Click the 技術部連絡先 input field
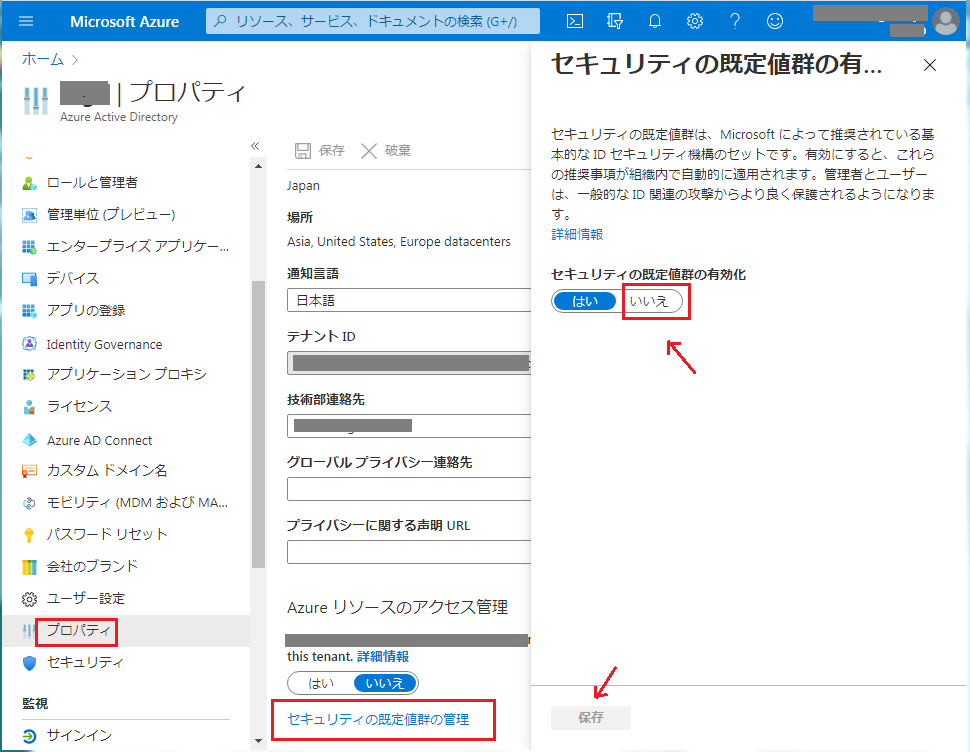Image resolution: width=970 pixels, height=752 pixels. (x=409, y=425)
